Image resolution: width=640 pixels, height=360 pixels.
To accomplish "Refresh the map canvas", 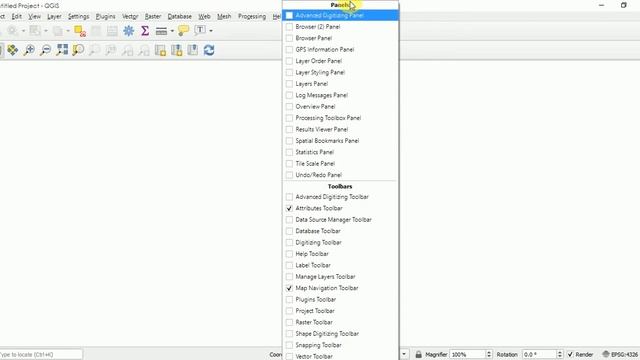I will point(209,50).
